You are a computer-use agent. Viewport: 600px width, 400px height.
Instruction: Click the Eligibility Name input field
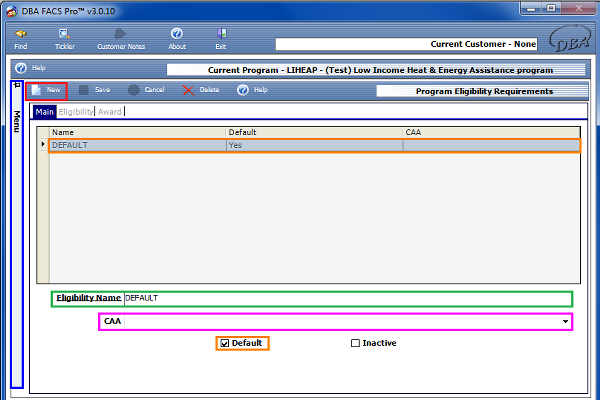pos(347,299)
